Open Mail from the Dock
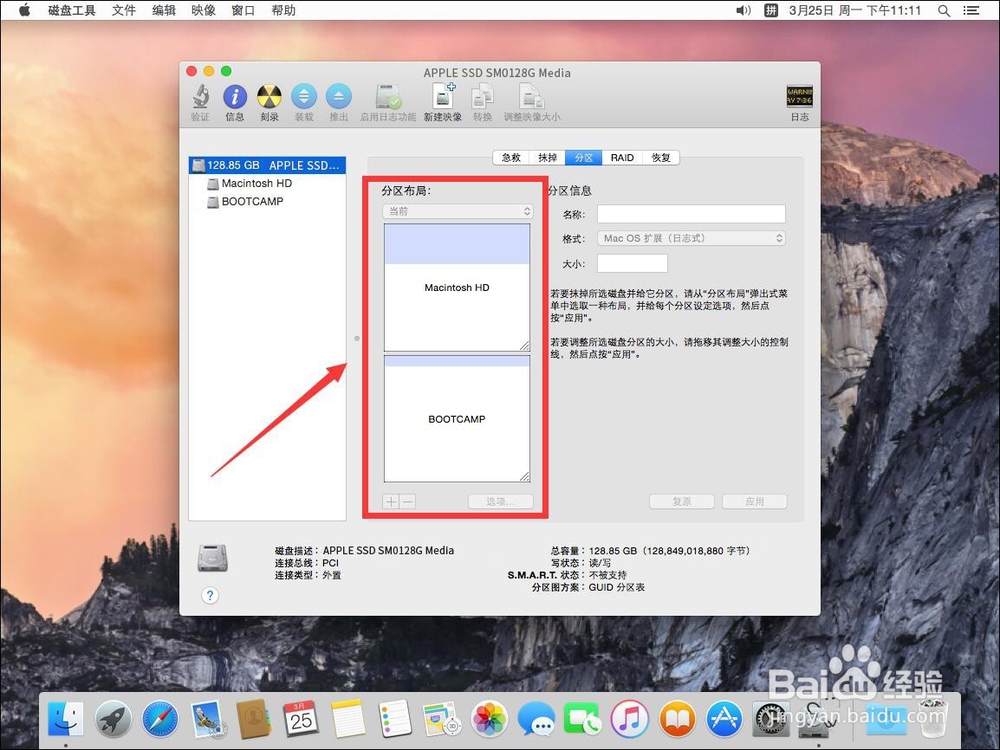The height and width of the screenshot is (750, 1000). [207, 719]
